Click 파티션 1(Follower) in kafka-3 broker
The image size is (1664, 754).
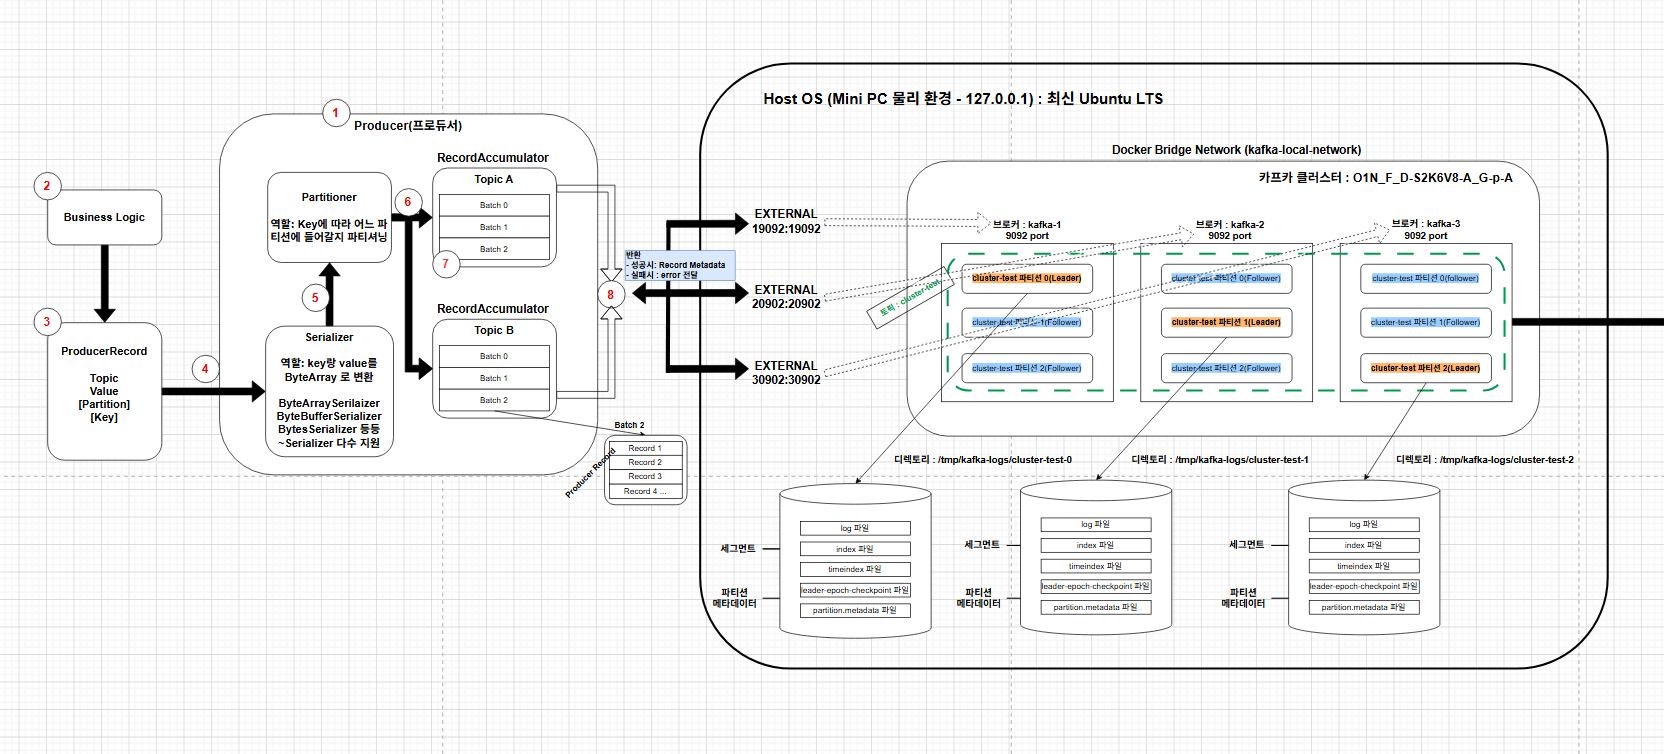click(x=1425, y=322)
